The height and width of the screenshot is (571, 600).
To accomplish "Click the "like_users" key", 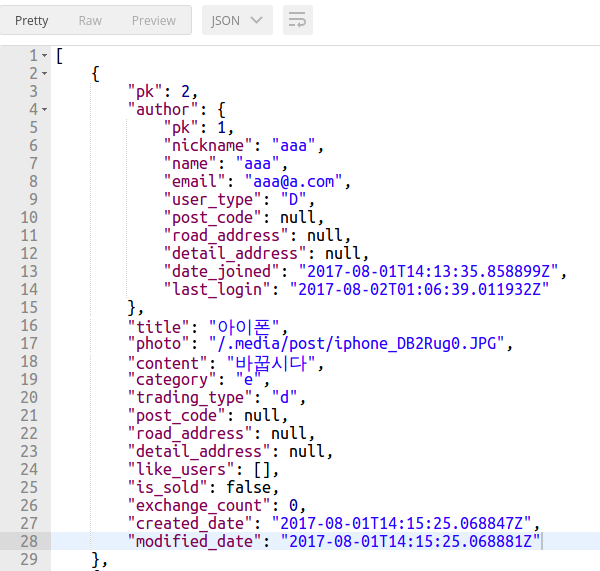I will coord(181,470).
